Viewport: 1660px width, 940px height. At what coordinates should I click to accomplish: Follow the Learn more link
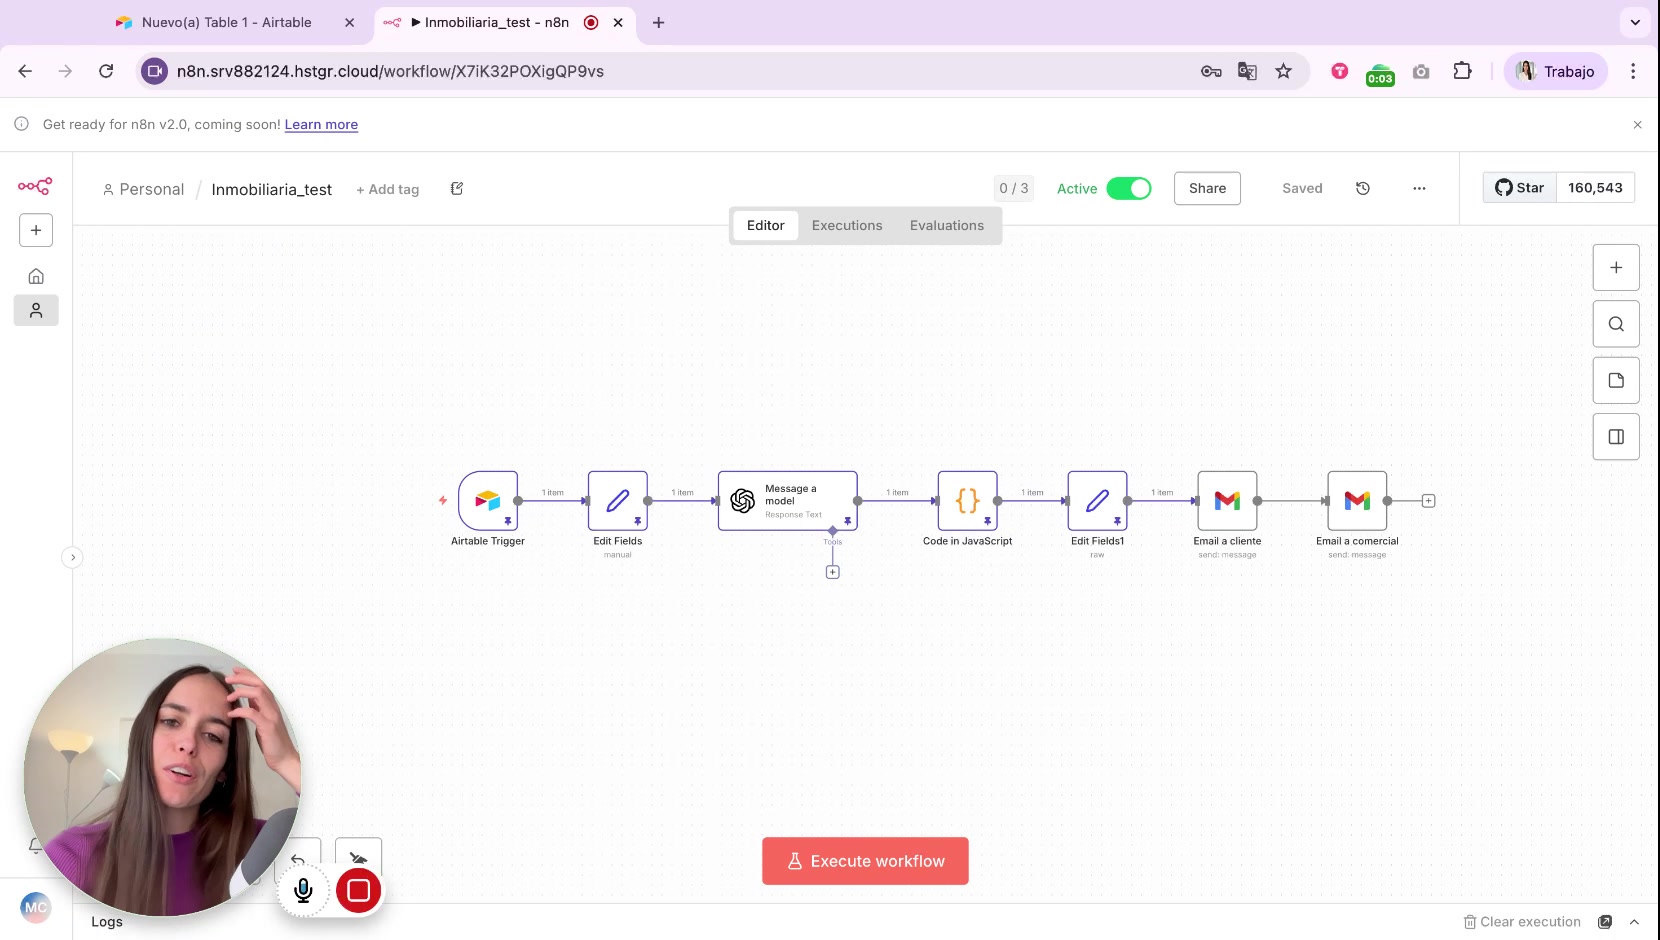(x=321, y=125)
